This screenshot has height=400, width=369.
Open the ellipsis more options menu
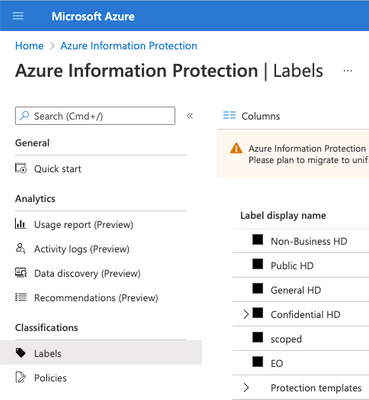[x=348, y=71]
